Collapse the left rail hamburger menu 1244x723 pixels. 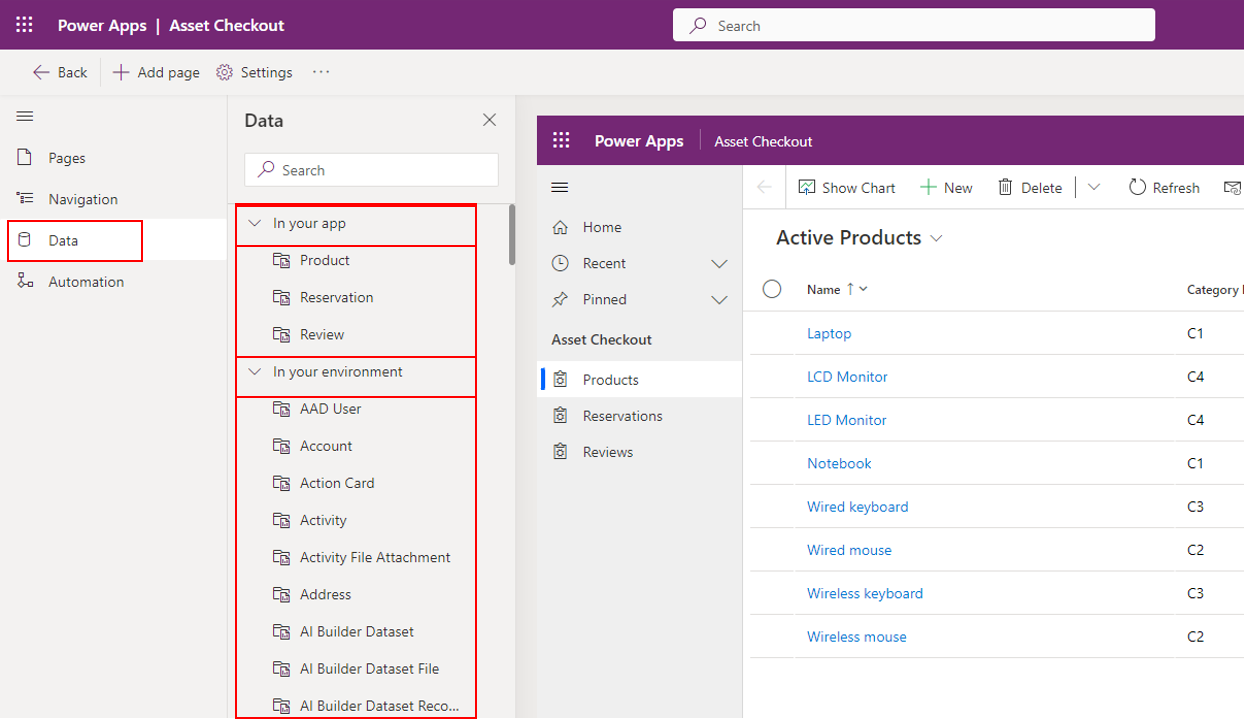(x=25, y=117)
